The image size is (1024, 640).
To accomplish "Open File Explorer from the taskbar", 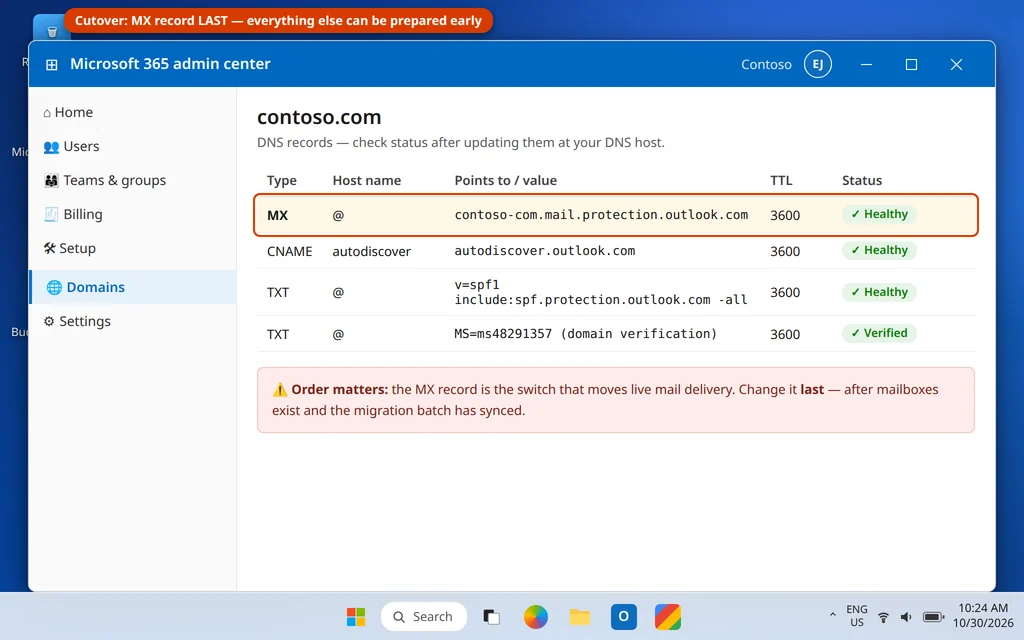I will pyautogui.click(x=579, y=616).
